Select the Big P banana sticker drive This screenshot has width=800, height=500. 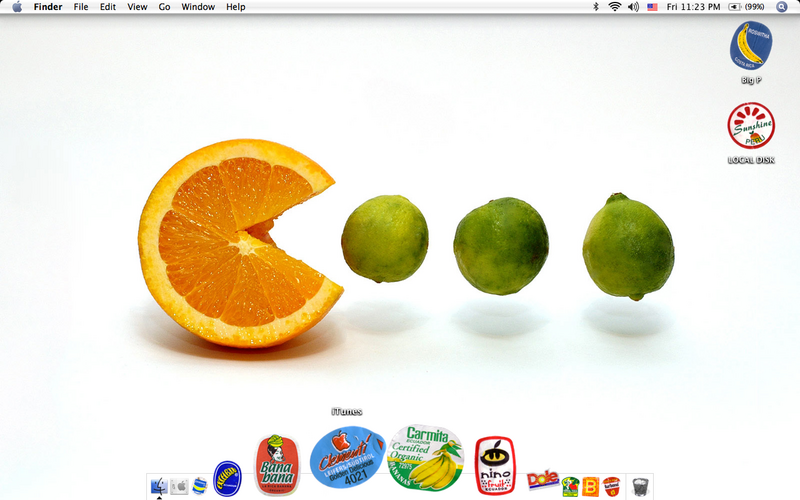(x=751, y=46)
